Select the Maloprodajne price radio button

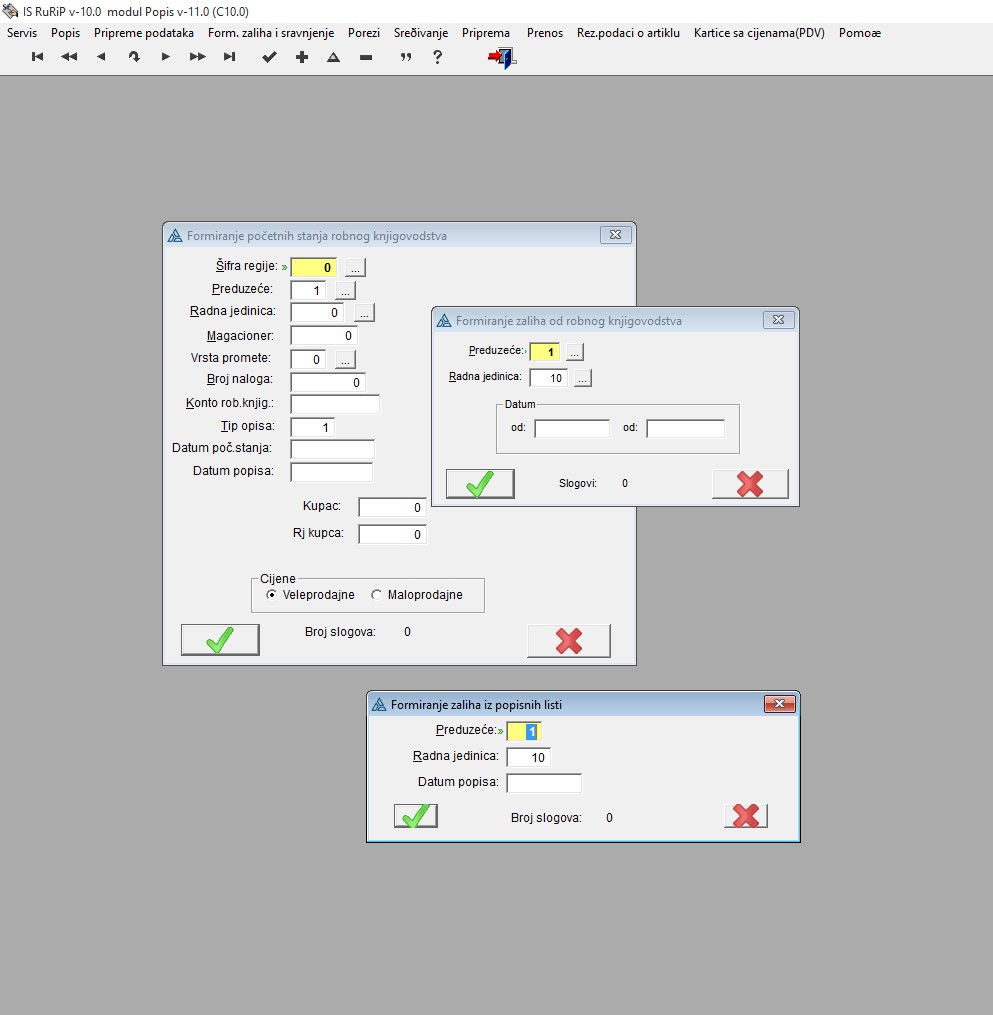(x=376, y=595)
